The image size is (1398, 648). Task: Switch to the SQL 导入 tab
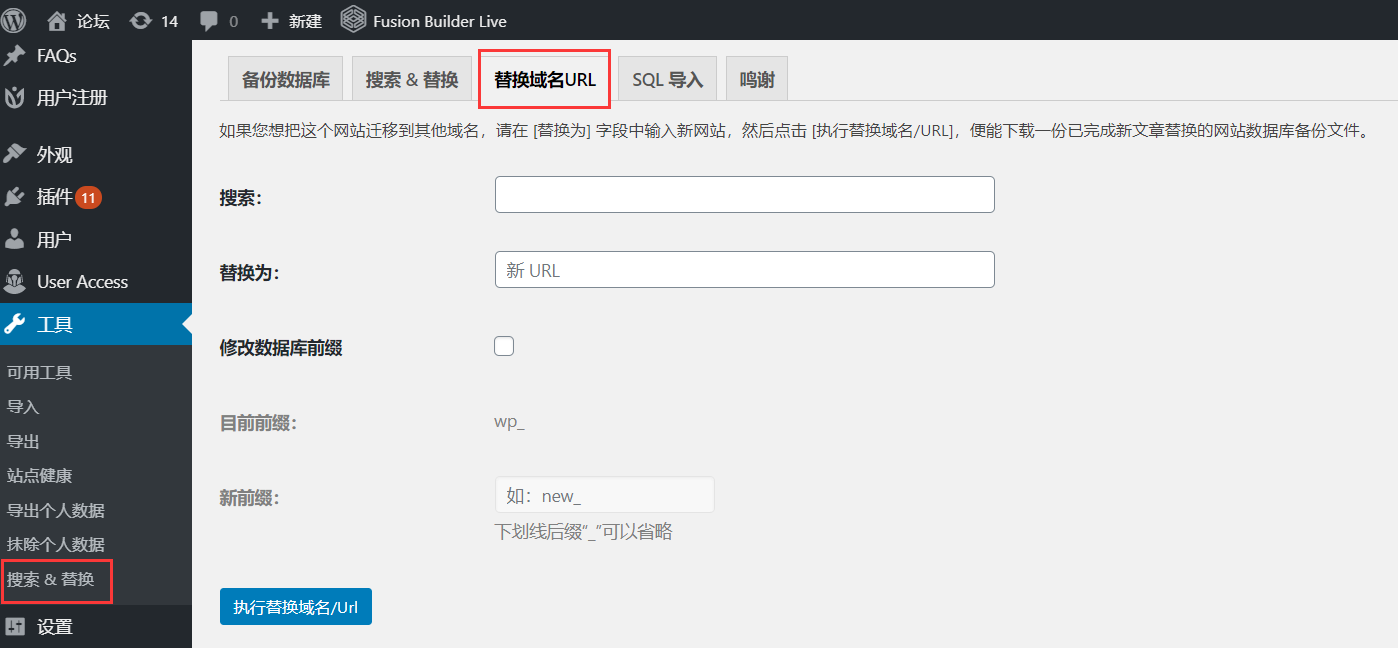point(667,80)
